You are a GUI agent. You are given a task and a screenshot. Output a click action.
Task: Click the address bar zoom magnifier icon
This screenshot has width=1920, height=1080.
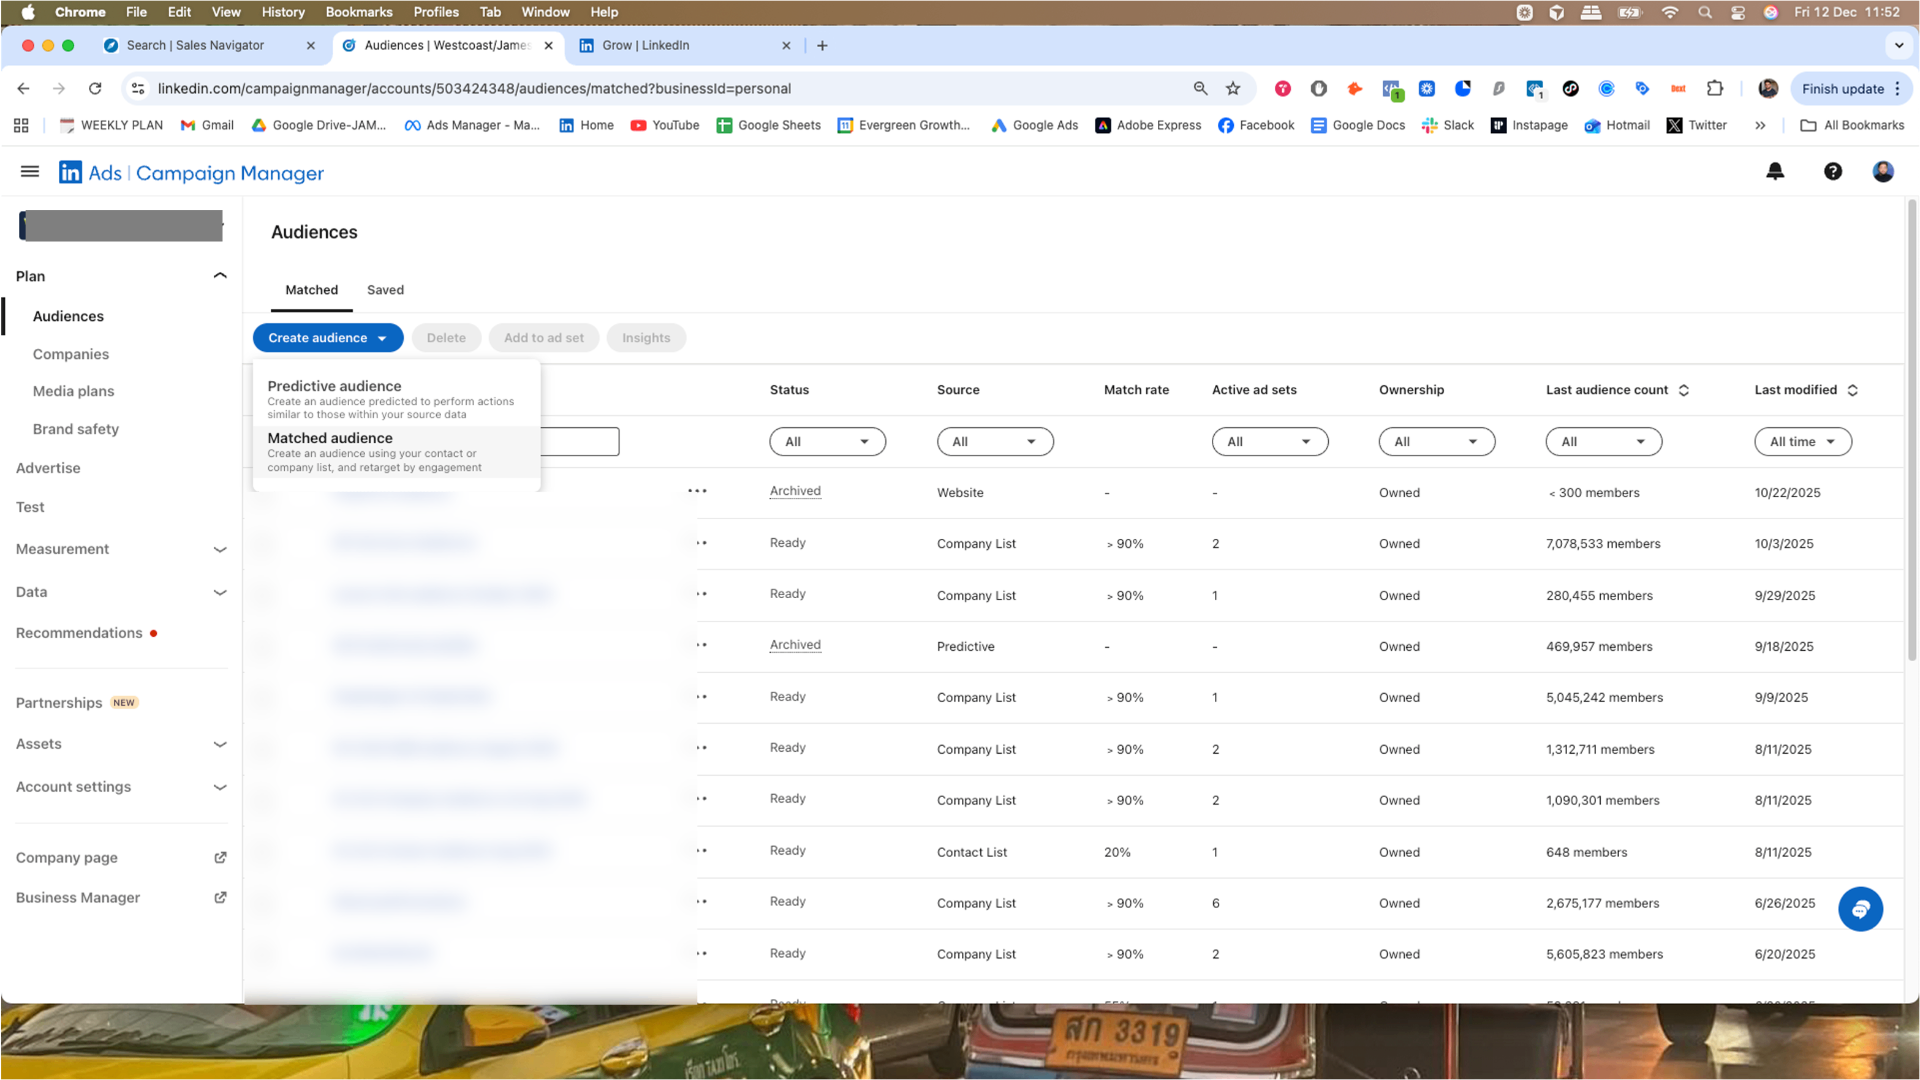(x=1200, y=89)
